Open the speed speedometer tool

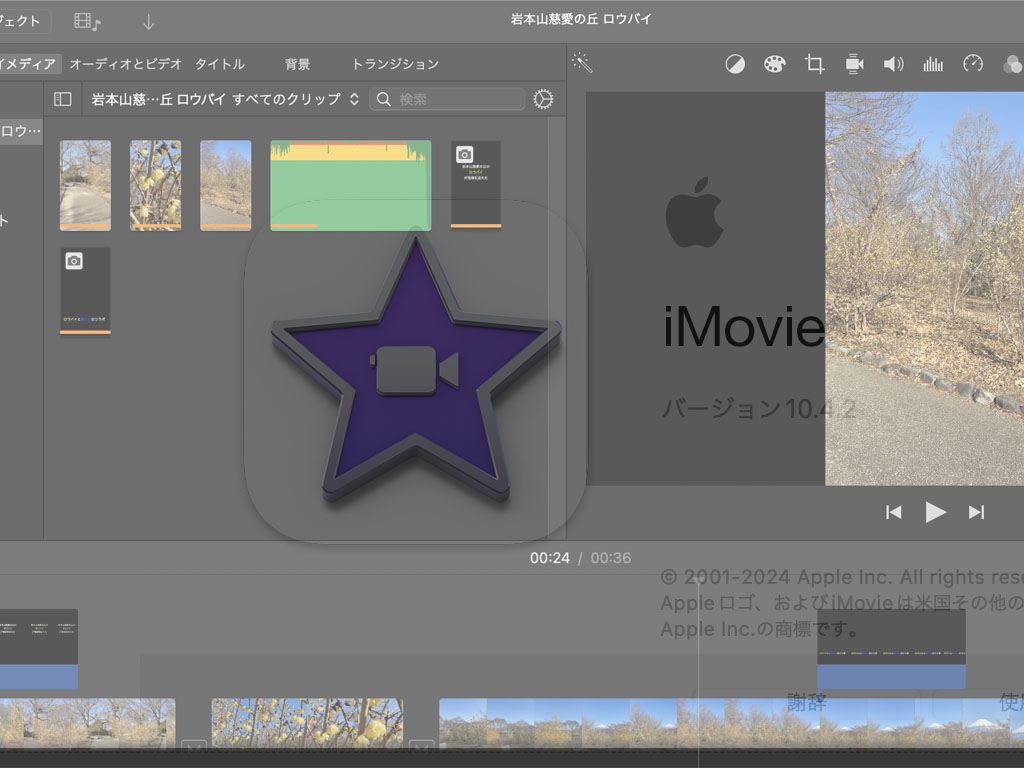973,64
